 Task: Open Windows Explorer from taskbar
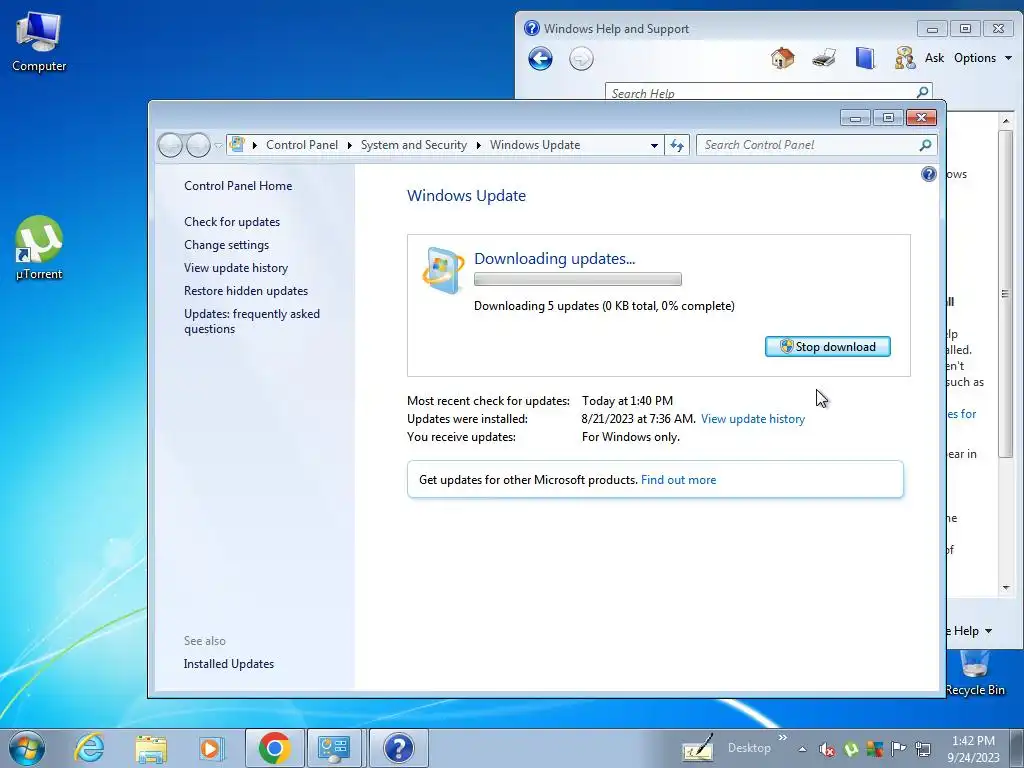pyautogui.click(x=151, y=748)
